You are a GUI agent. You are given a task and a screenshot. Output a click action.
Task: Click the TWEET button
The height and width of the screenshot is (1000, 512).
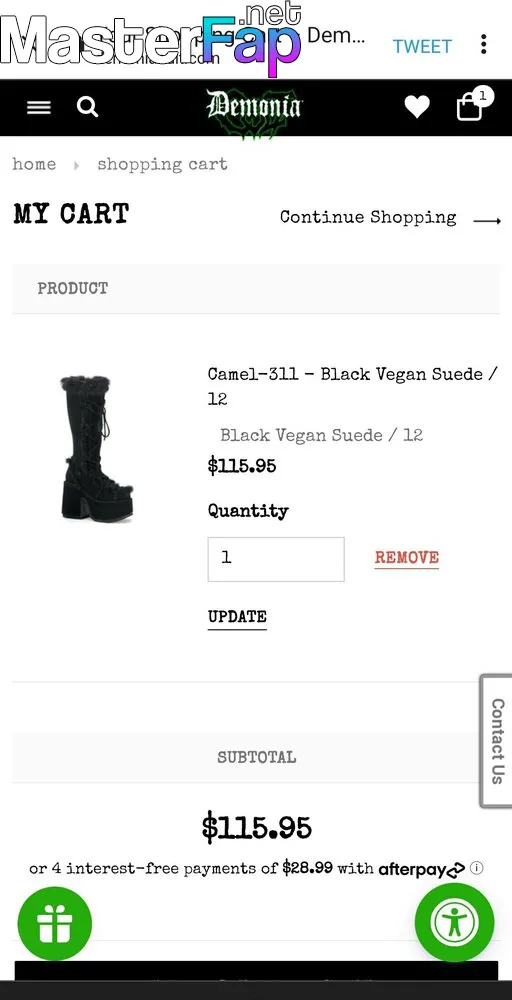tap(422, 46)
